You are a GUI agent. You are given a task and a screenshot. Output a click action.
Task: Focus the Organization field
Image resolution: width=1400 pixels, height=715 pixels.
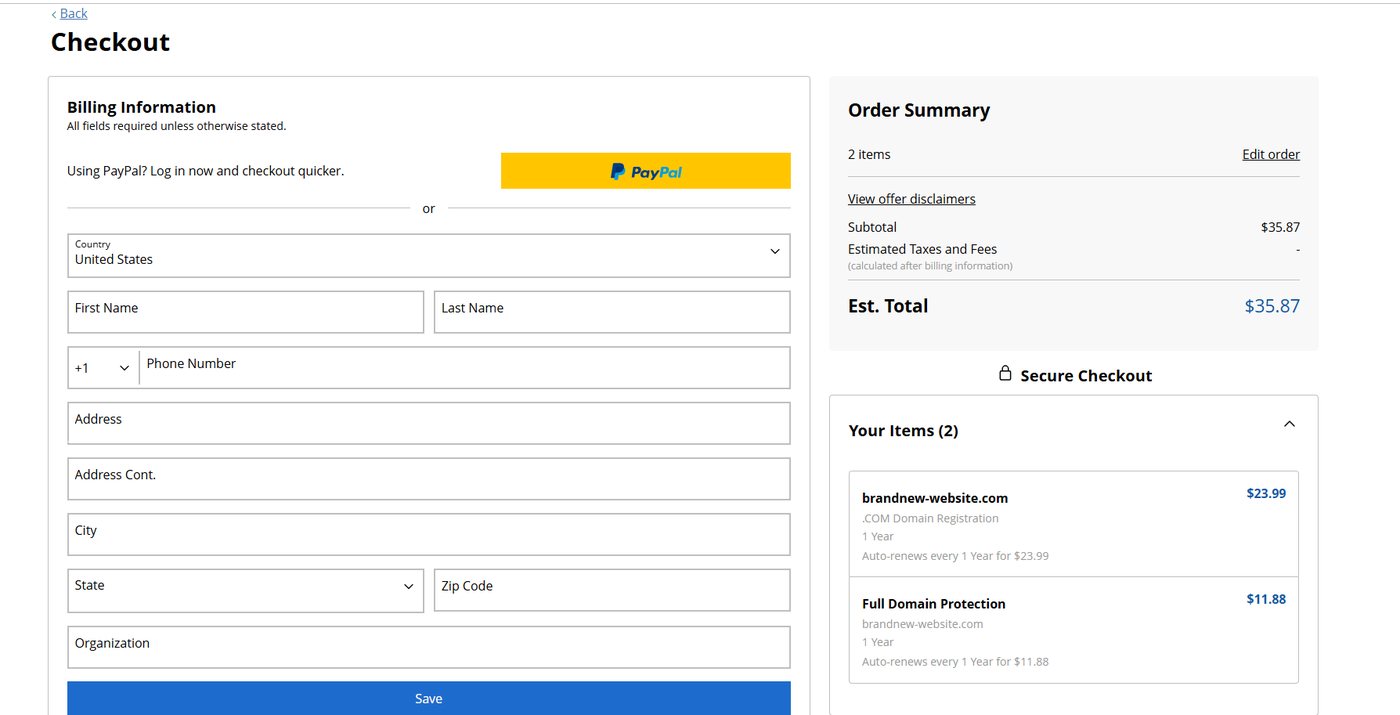[428, 647]
